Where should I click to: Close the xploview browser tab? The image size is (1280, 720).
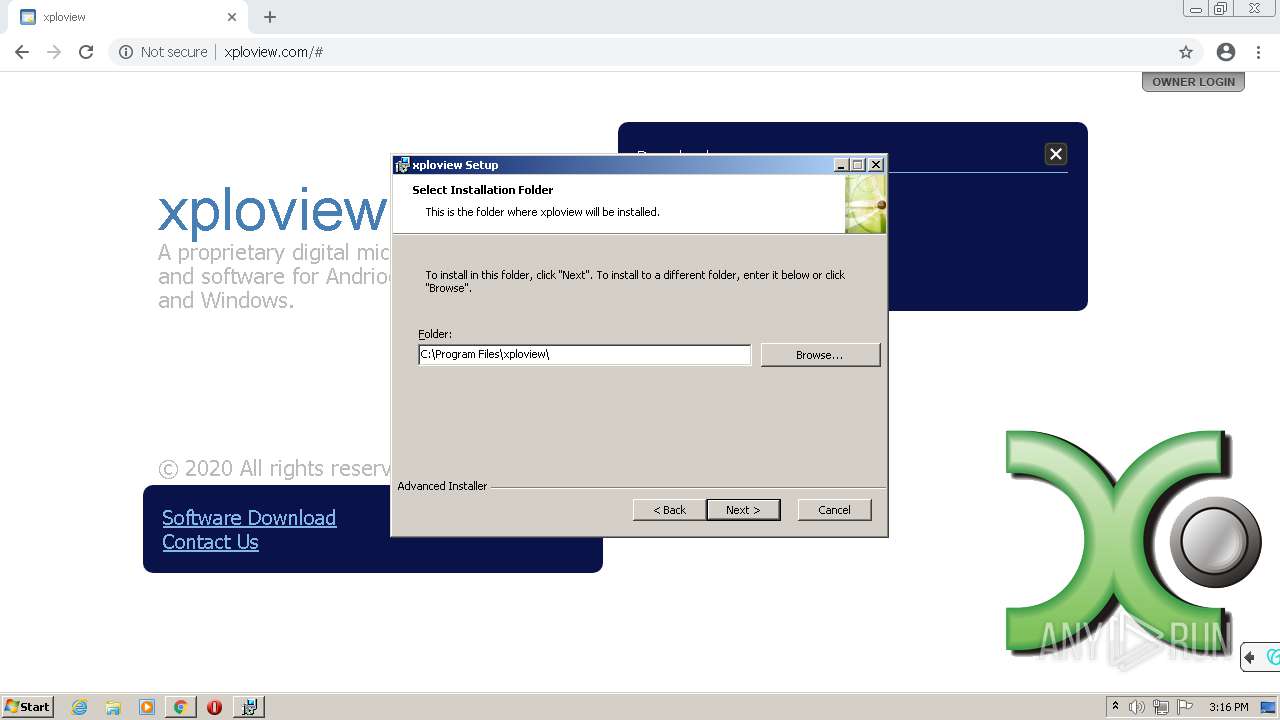click(232, 17)
